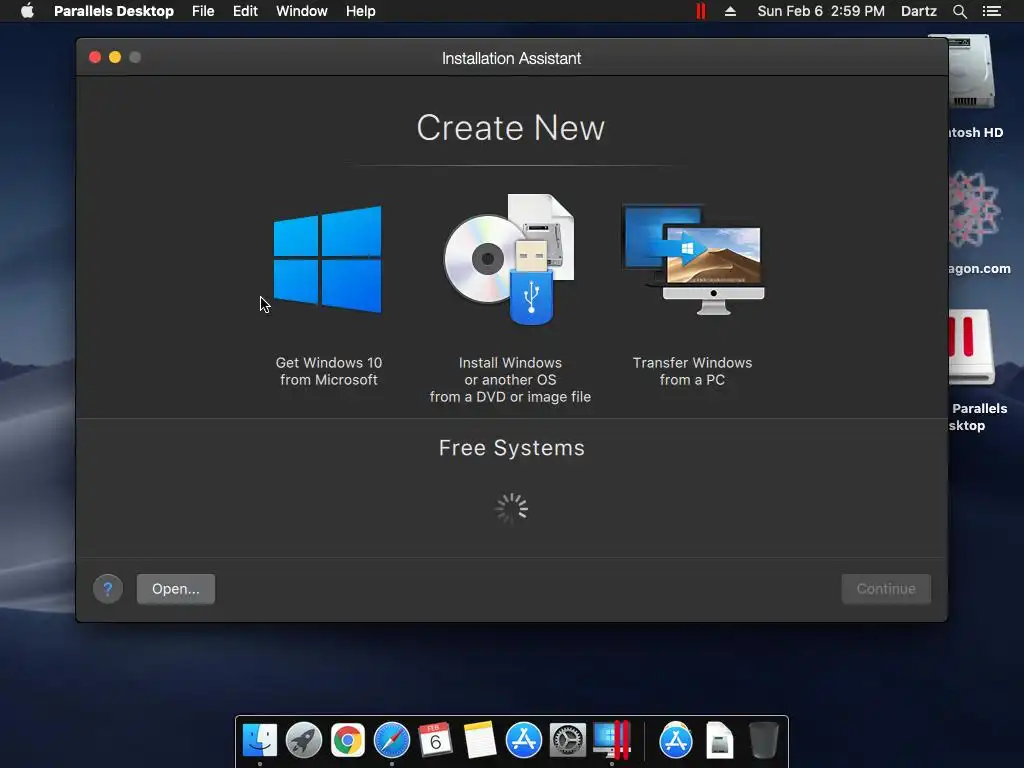Open App Store icon right of Dock divider

coord(676,741)
